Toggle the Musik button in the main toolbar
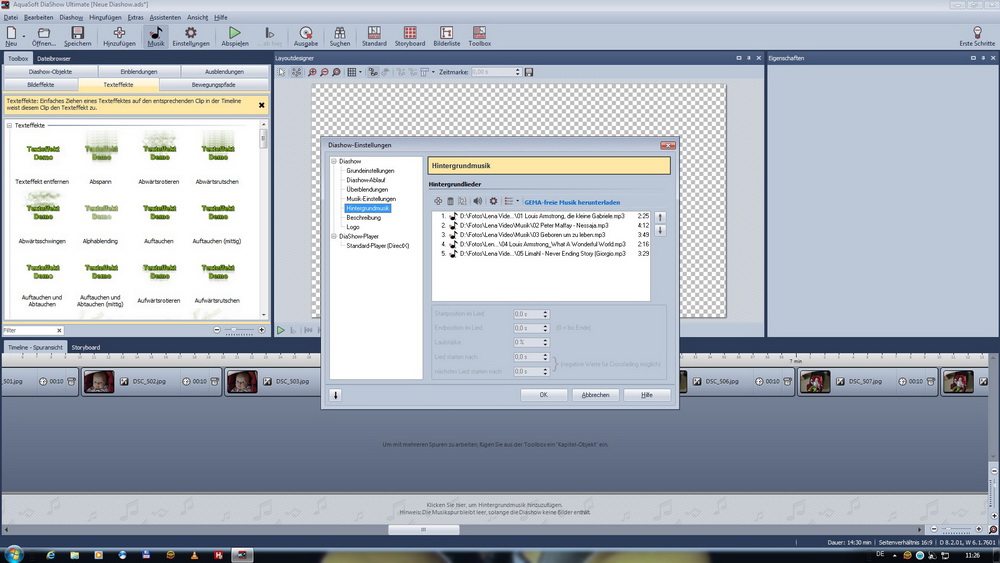This screenshot has height=563, width=1000. (155, 37)
